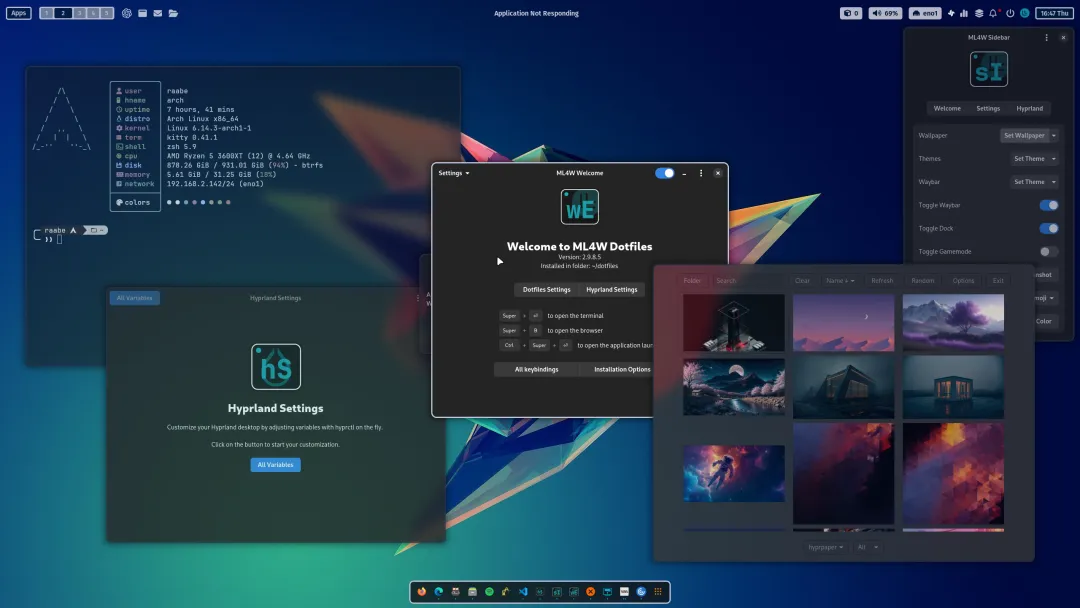This screenshot has height=608, width=1080.
Task: Open the Settings dropdown in ML4W Welcome
Action: point(454,174)
